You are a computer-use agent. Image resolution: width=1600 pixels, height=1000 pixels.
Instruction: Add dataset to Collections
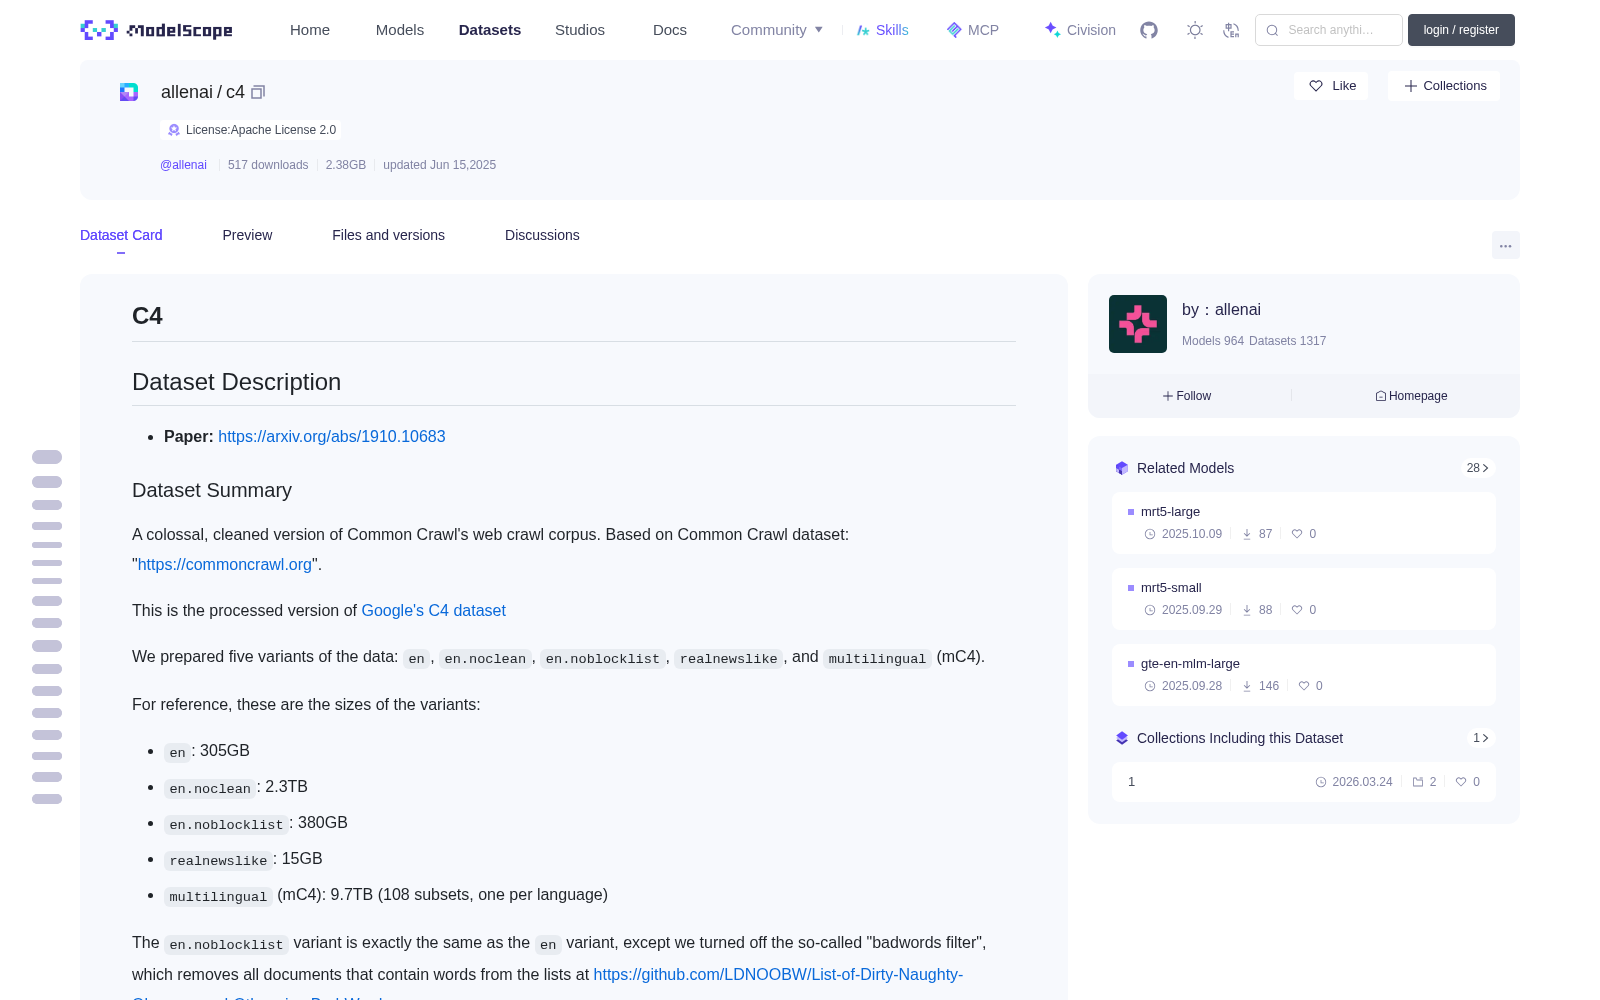(x=1444, y=86)
